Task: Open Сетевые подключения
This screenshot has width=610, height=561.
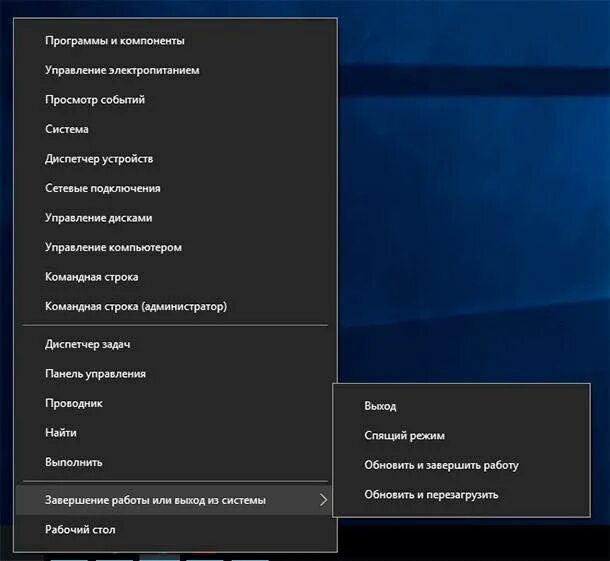Action: (x=175, y=189)
